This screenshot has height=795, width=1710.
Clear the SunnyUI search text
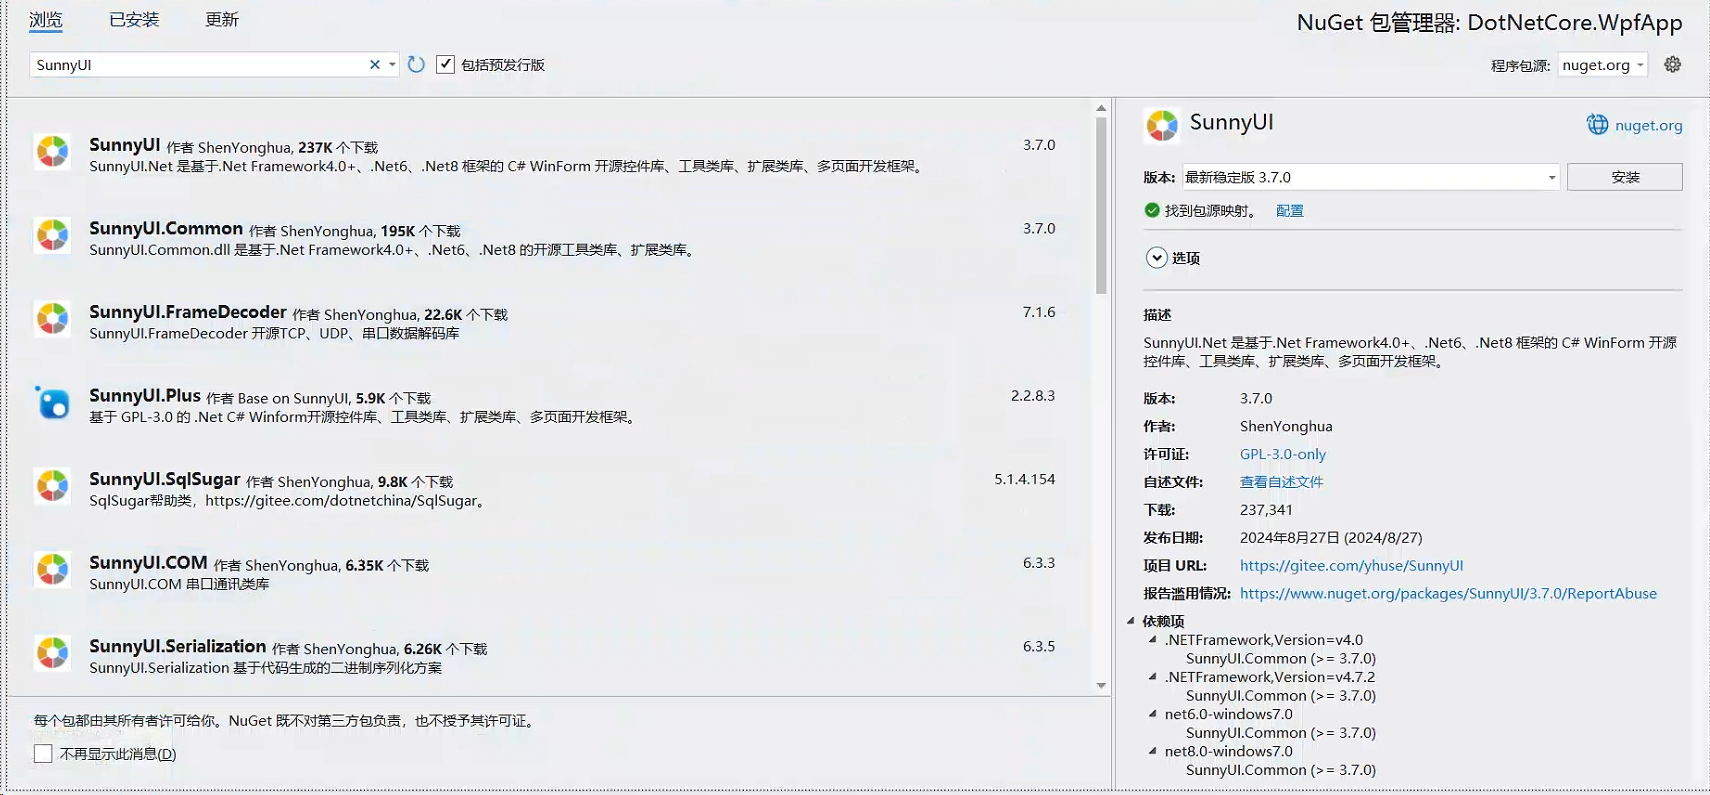375,64
